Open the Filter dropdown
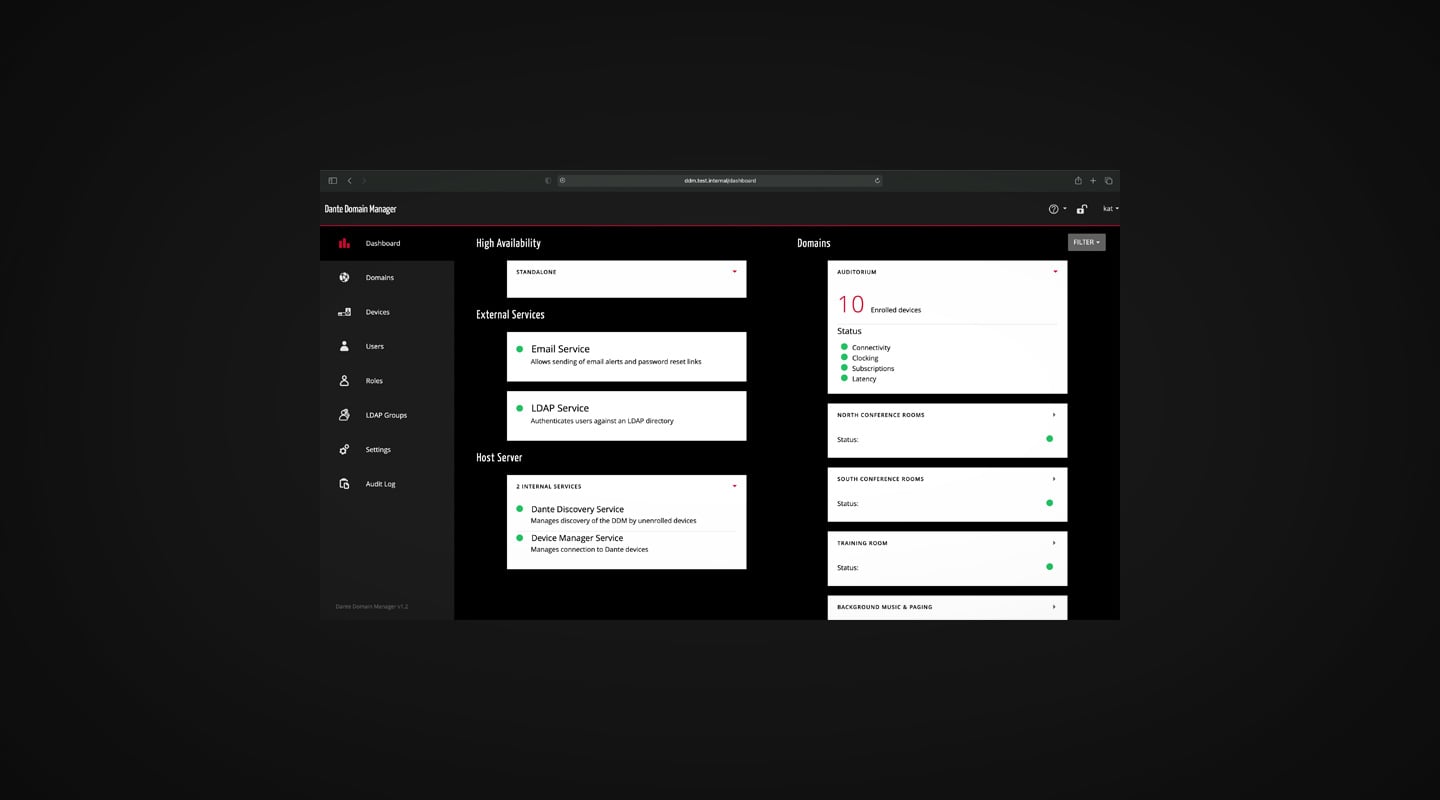Viewport: 1440px width, 800px height. (1086, 242)
